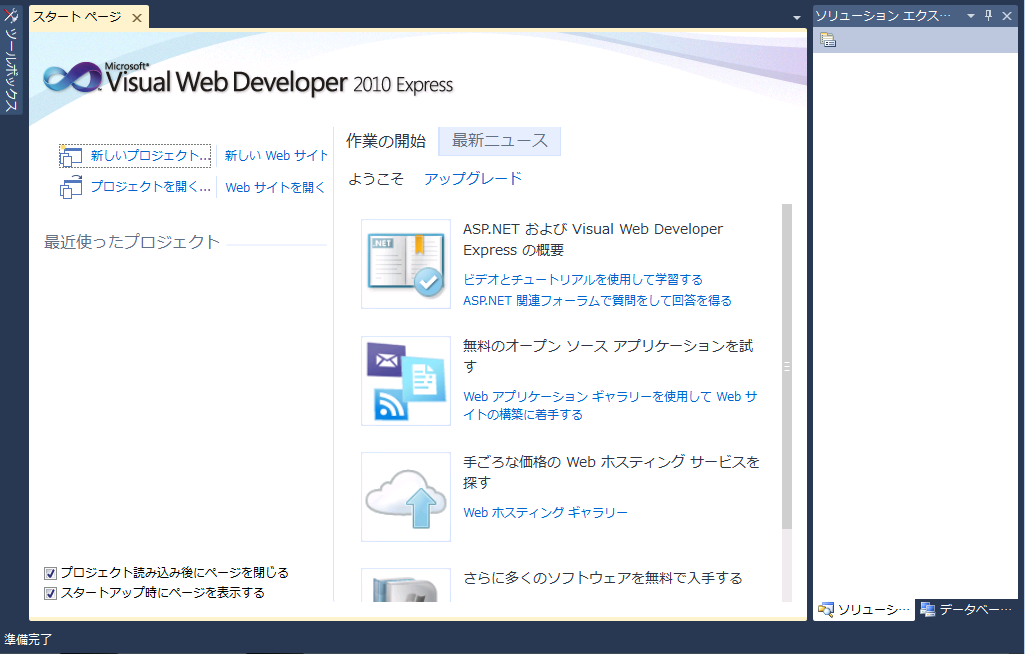
Task: Toggle プロジェクト読み込み後にページを閉じる checkbox
Action: click(50, 574)
